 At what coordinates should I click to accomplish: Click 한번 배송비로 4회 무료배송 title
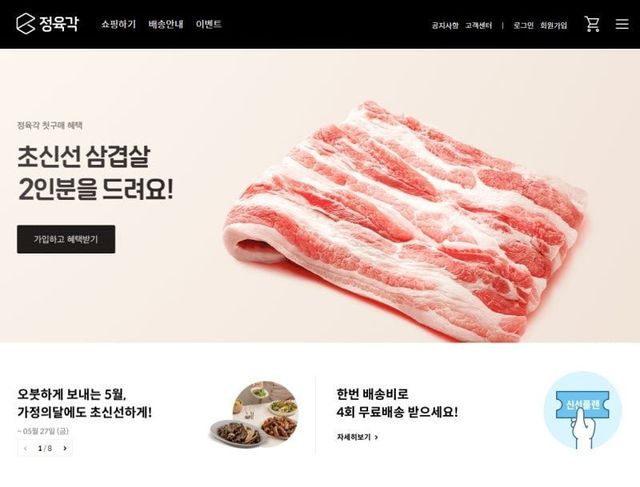pos(397,403)
